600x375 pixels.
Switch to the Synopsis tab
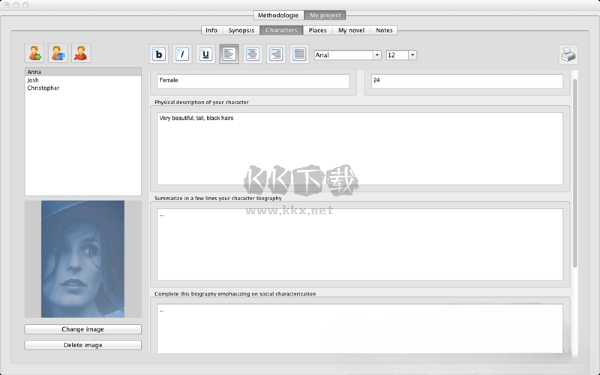[241, 30]
